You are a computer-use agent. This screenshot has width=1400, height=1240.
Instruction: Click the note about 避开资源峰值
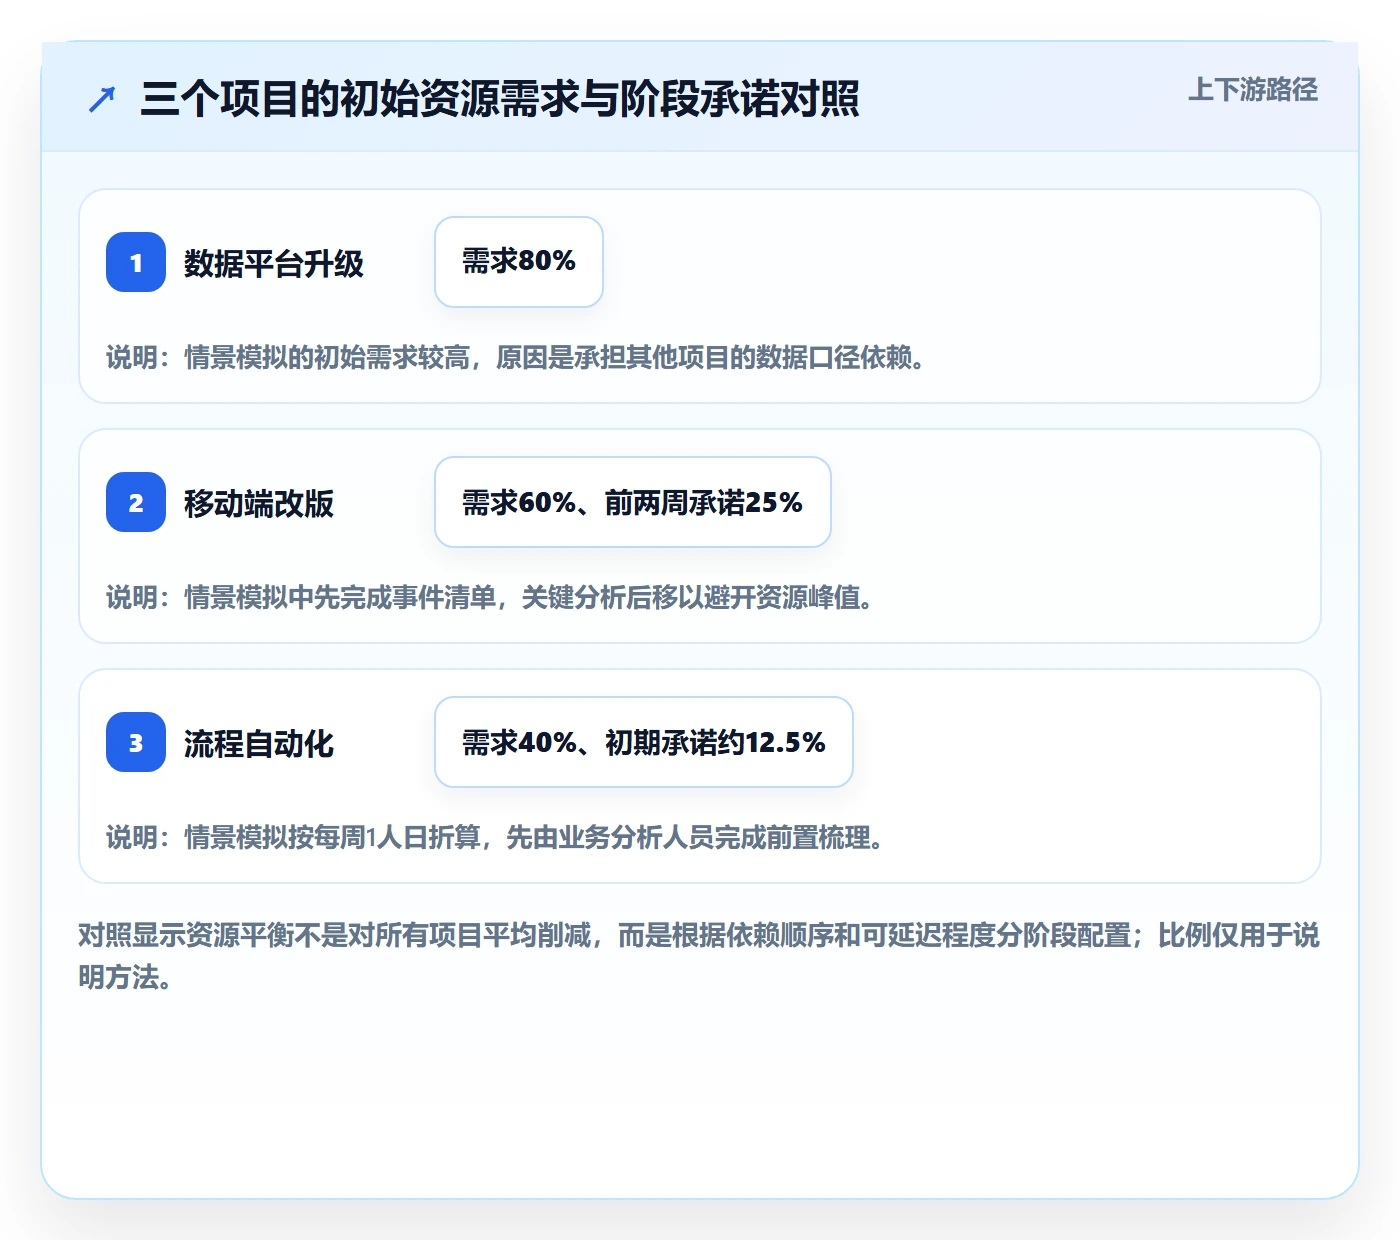490,597
